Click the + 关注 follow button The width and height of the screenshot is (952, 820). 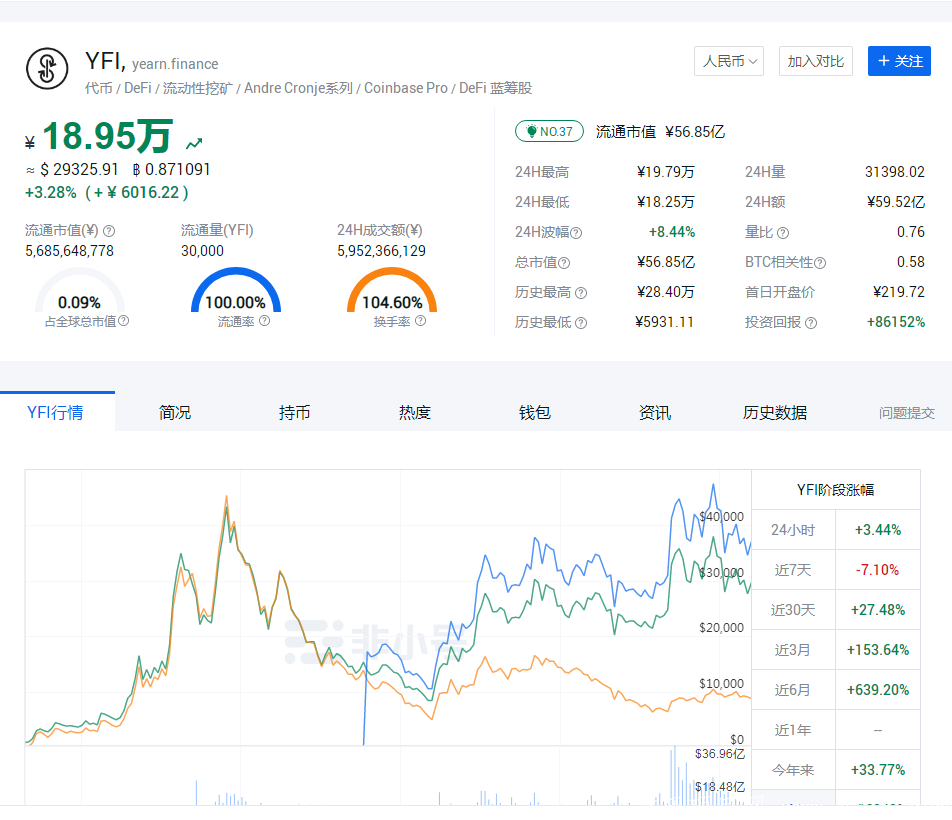899,61
